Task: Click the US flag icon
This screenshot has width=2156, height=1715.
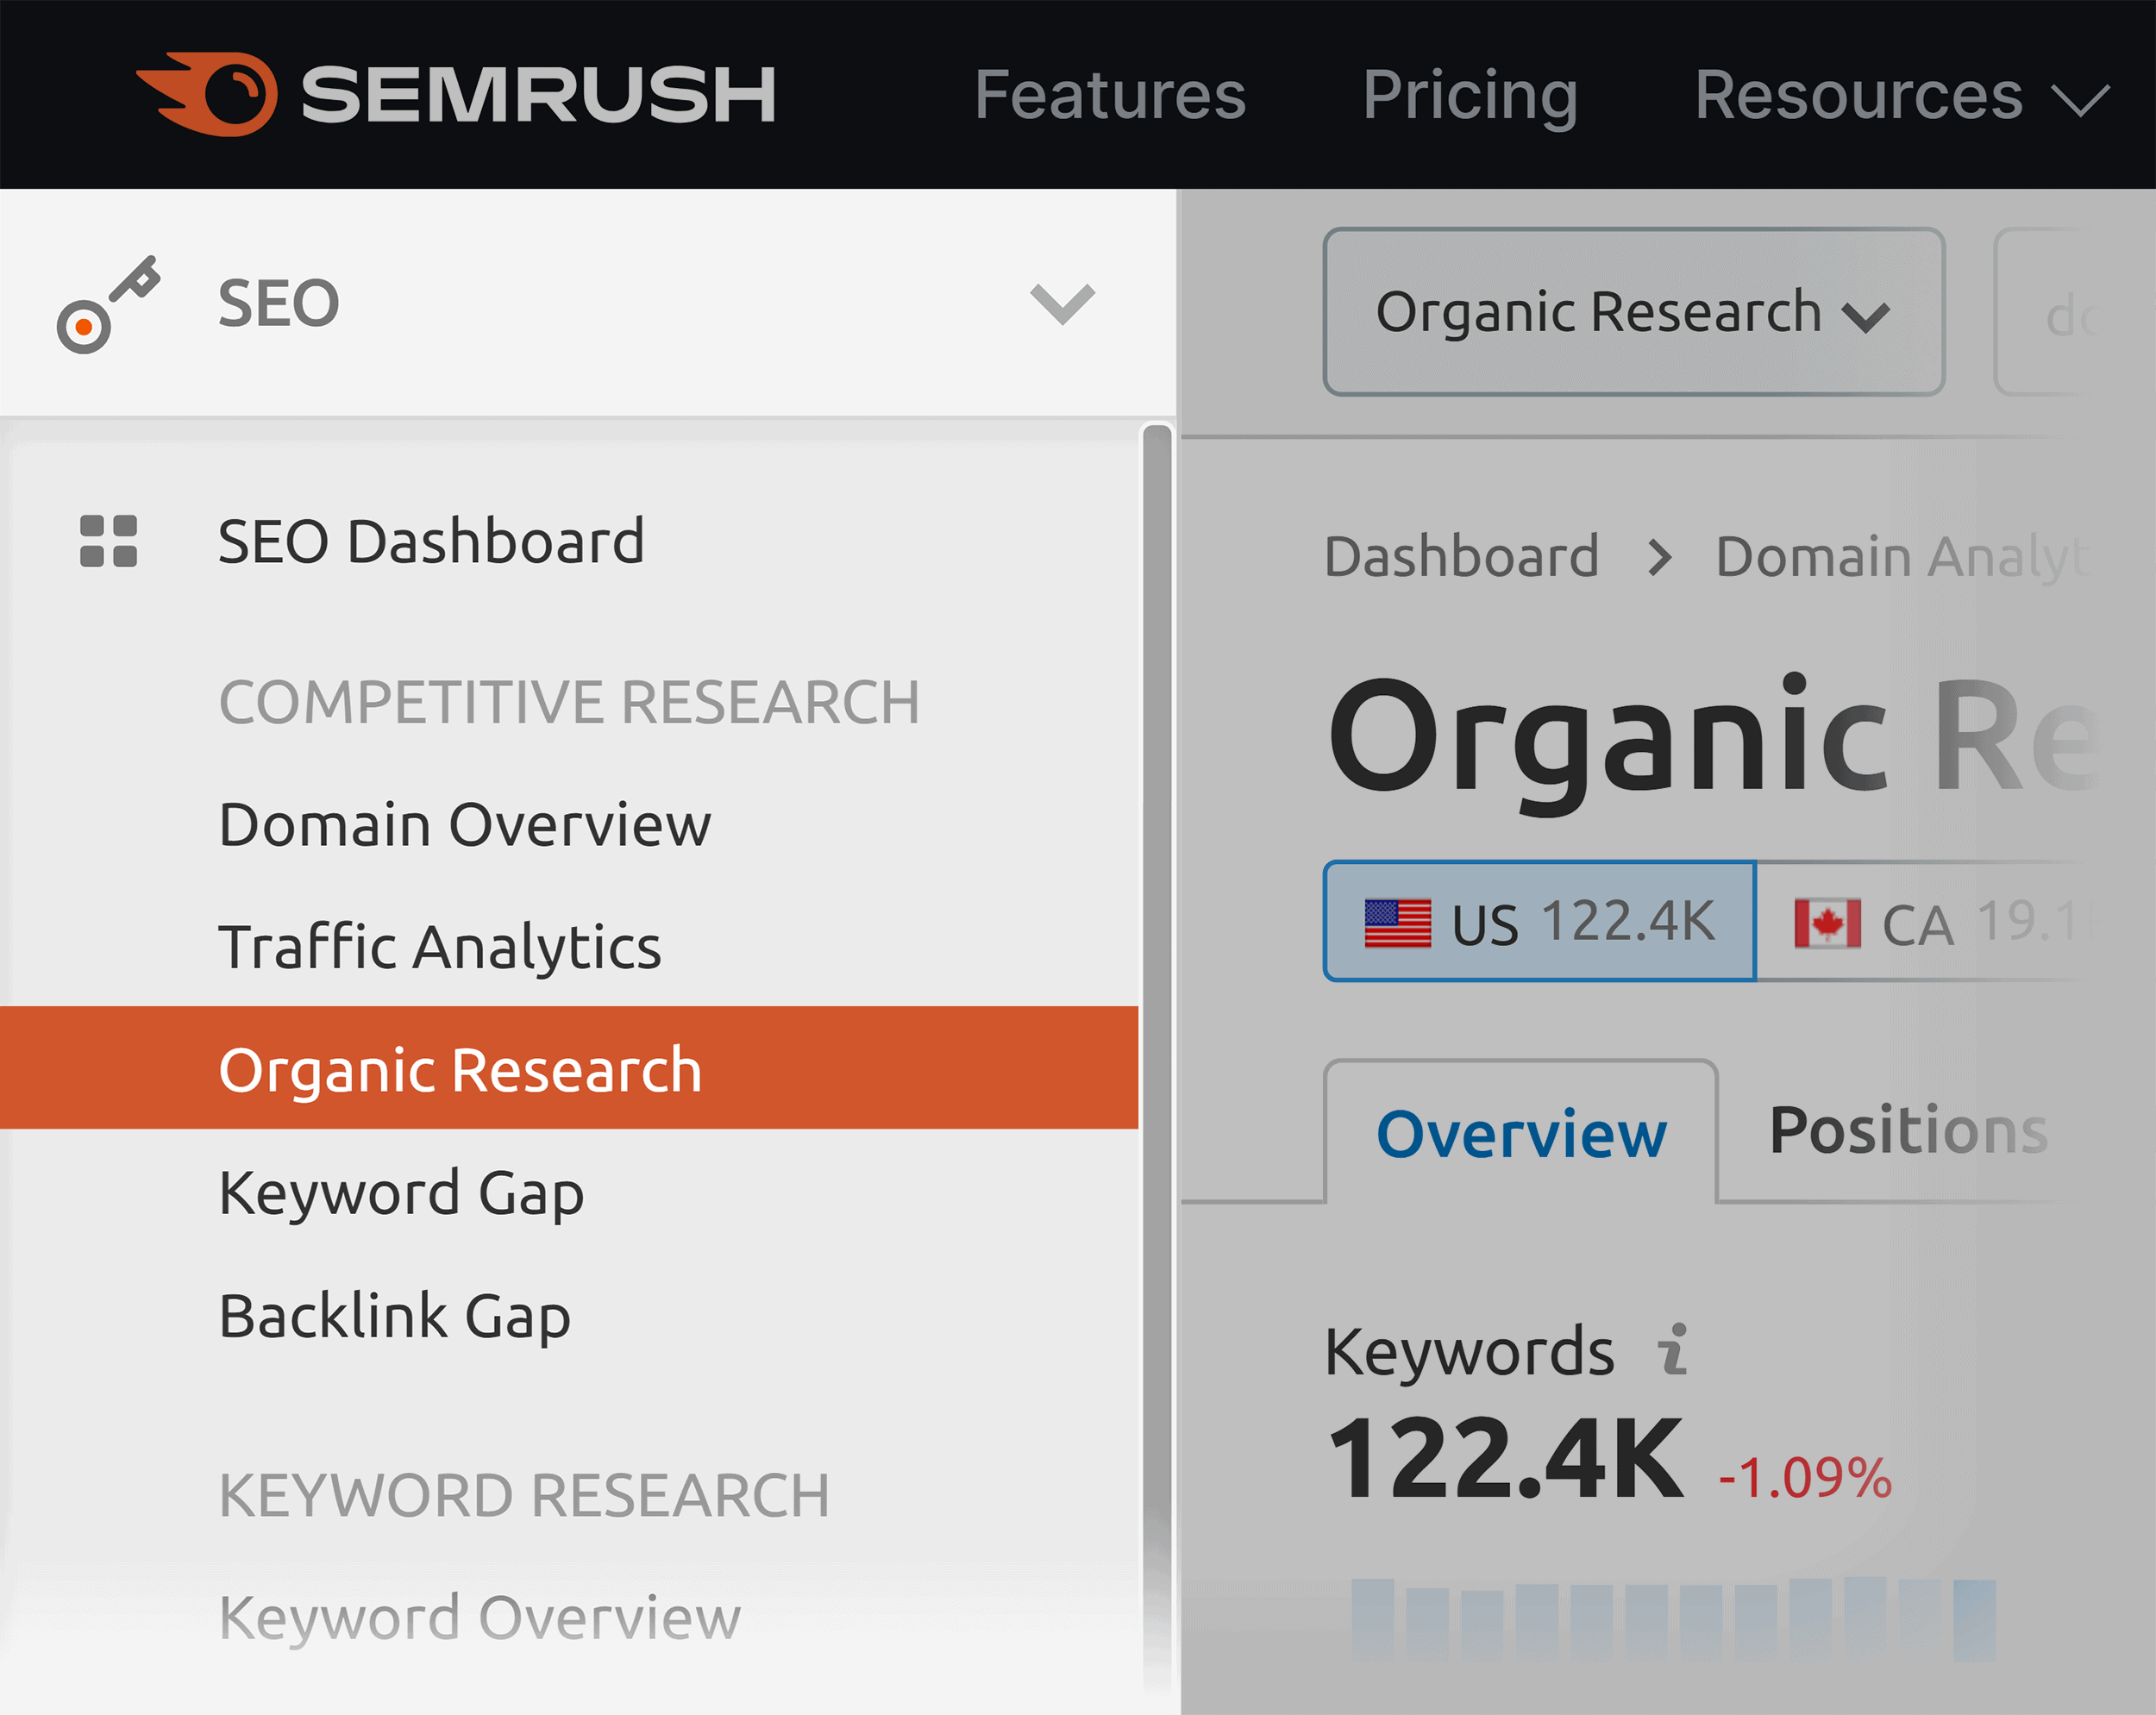Action: pos(1398,922)
